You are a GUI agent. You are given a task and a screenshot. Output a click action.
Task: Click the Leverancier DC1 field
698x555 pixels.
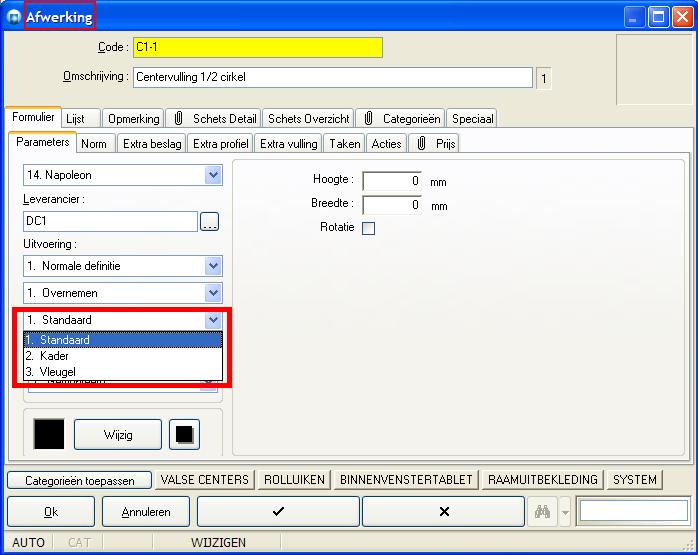click(x=110, y=221)
